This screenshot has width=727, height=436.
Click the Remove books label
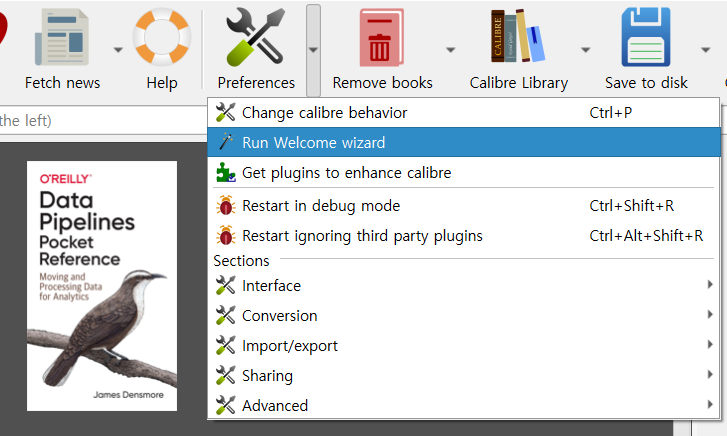click(383, 83)
